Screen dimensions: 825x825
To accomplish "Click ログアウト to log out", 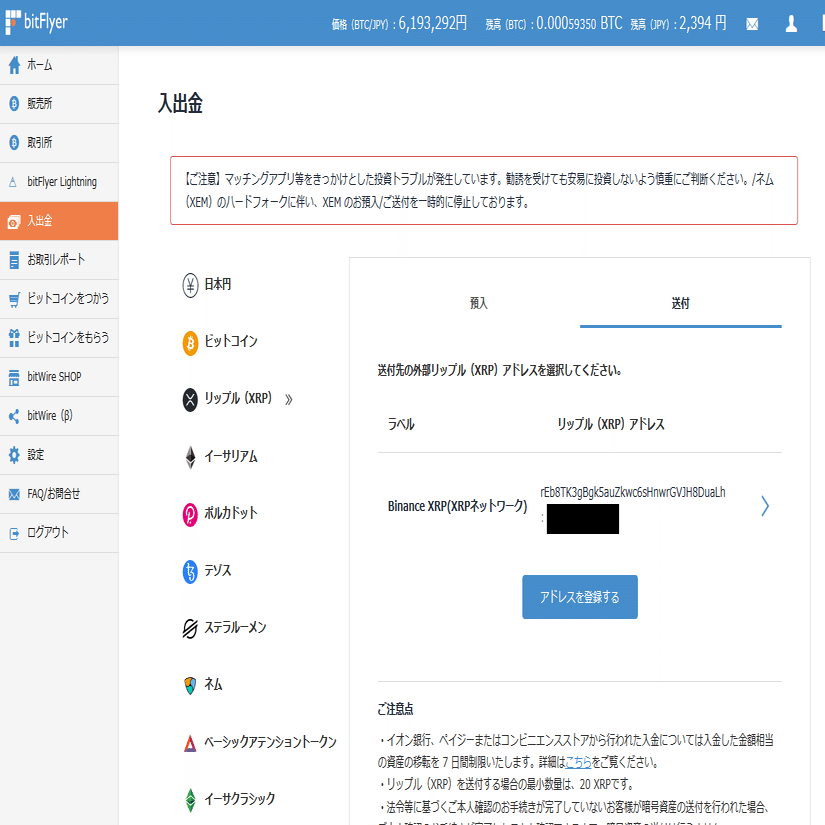I will (x=59, y=533).
